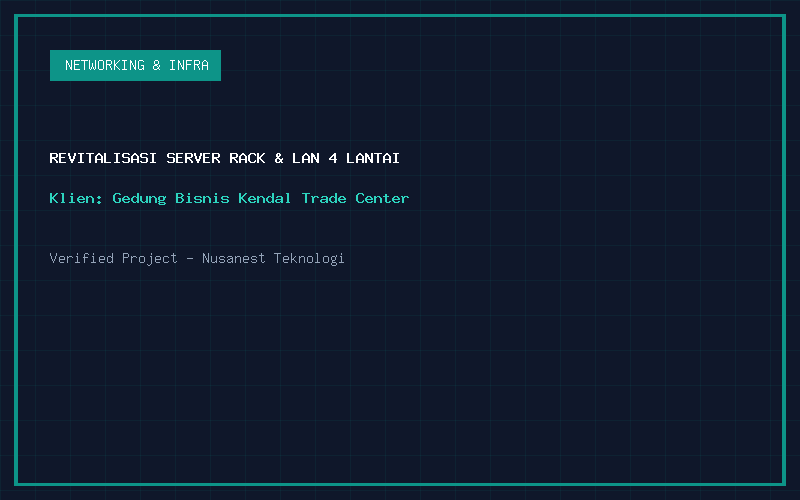Click the NETWORKING & INFRA category badge
Screen dimensions: 800x500
[x=135, y=65]
